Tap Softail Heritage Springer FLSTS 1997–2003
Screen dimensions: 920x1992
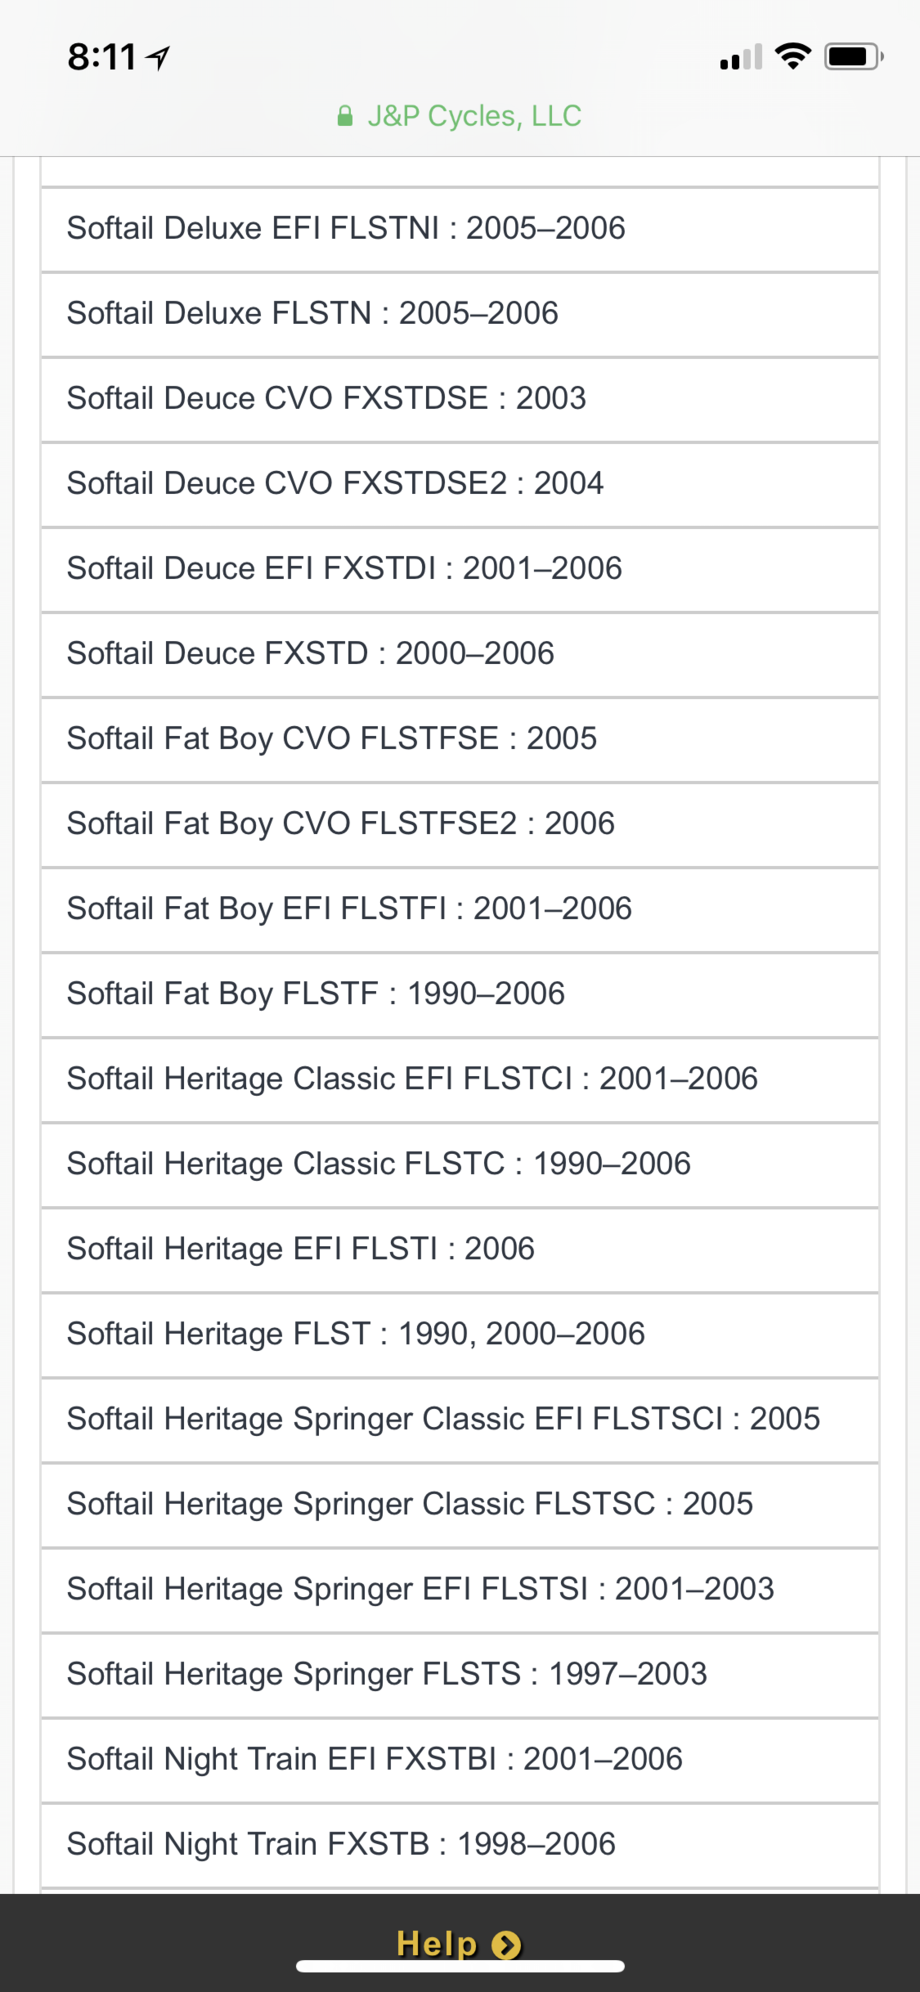(460, 1674)
